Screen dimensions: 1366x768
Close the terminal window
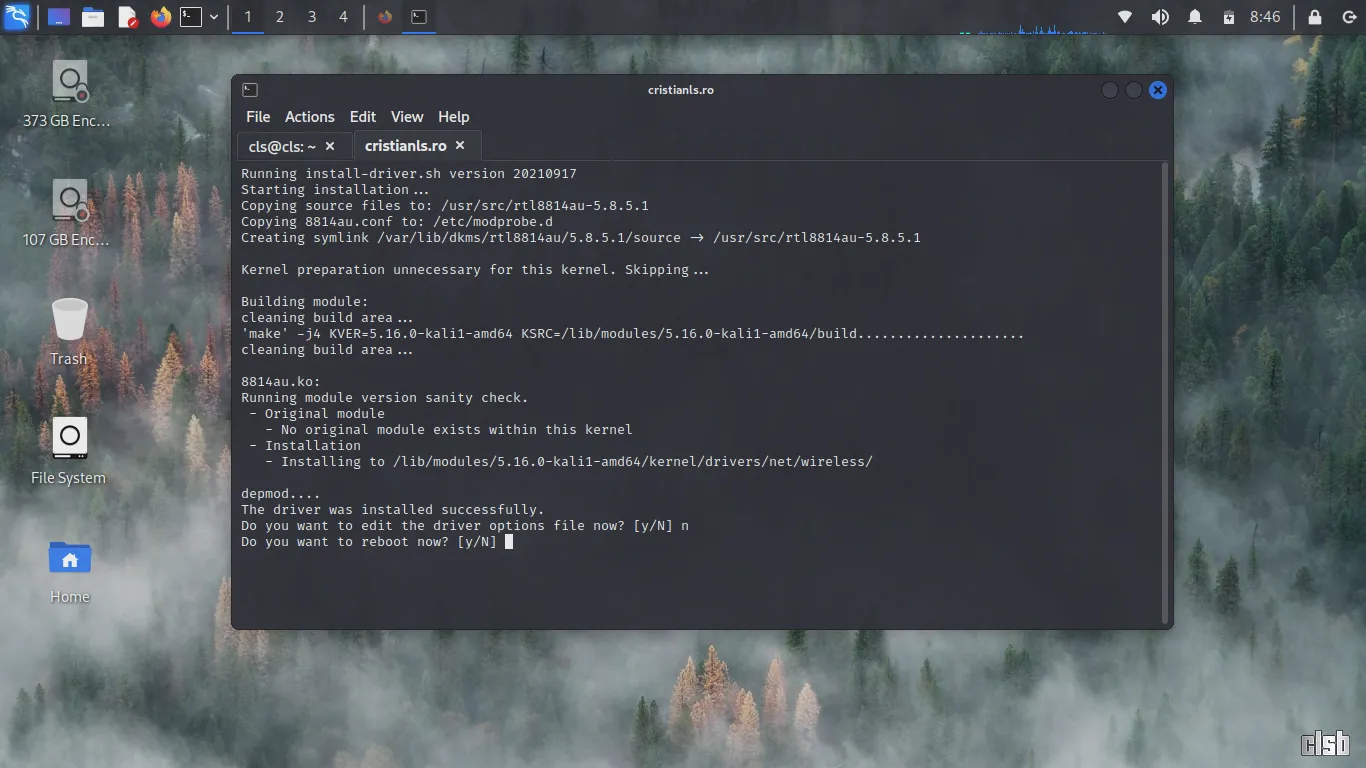coord(1158,90)
